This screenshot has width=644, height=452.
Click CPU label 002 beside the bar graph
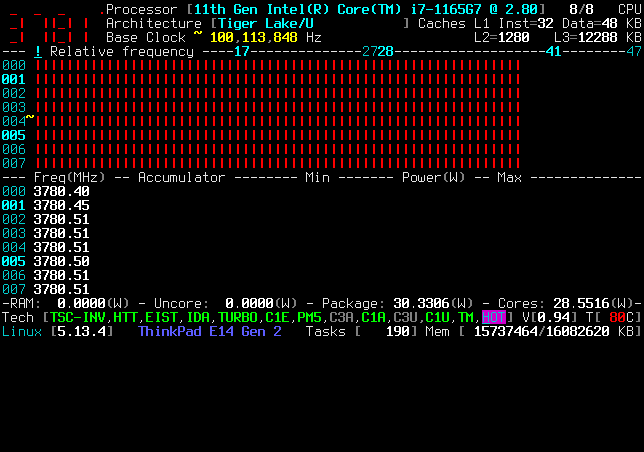point(14,94)
